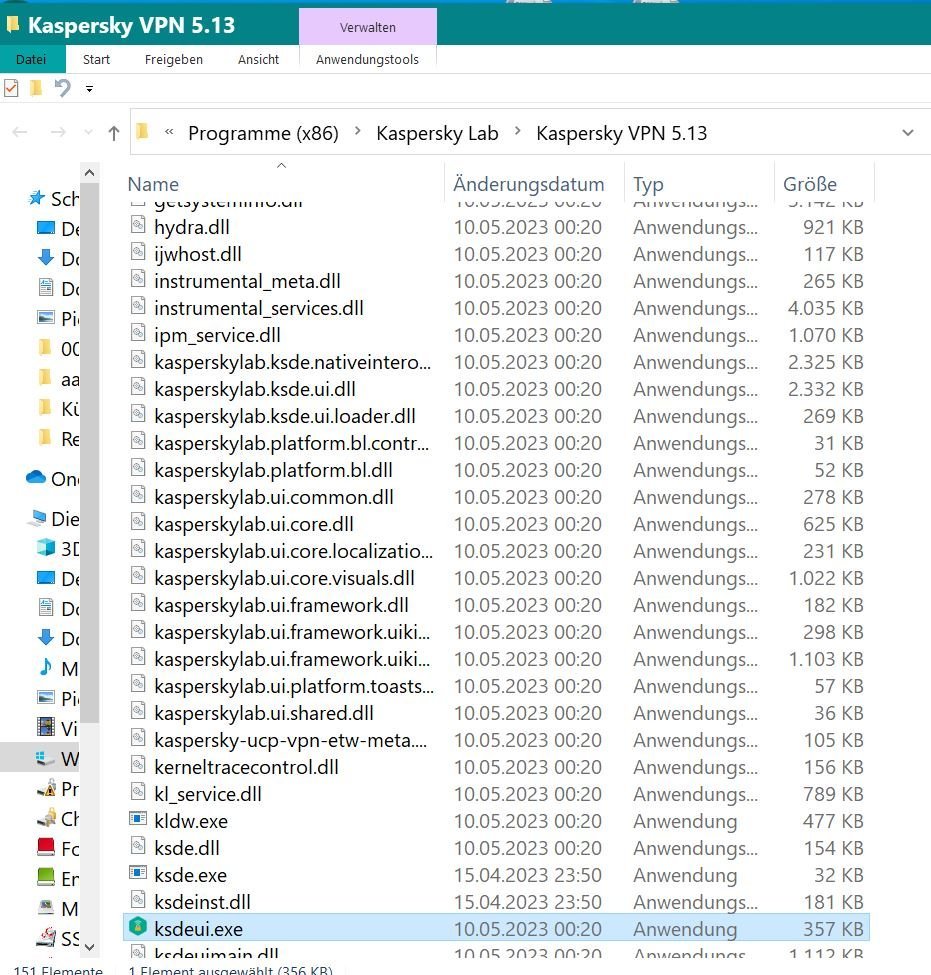Toggle the properties checkmark in quick access toolbar
This screenshot has width=931, height=975.
tap(12, 88)
